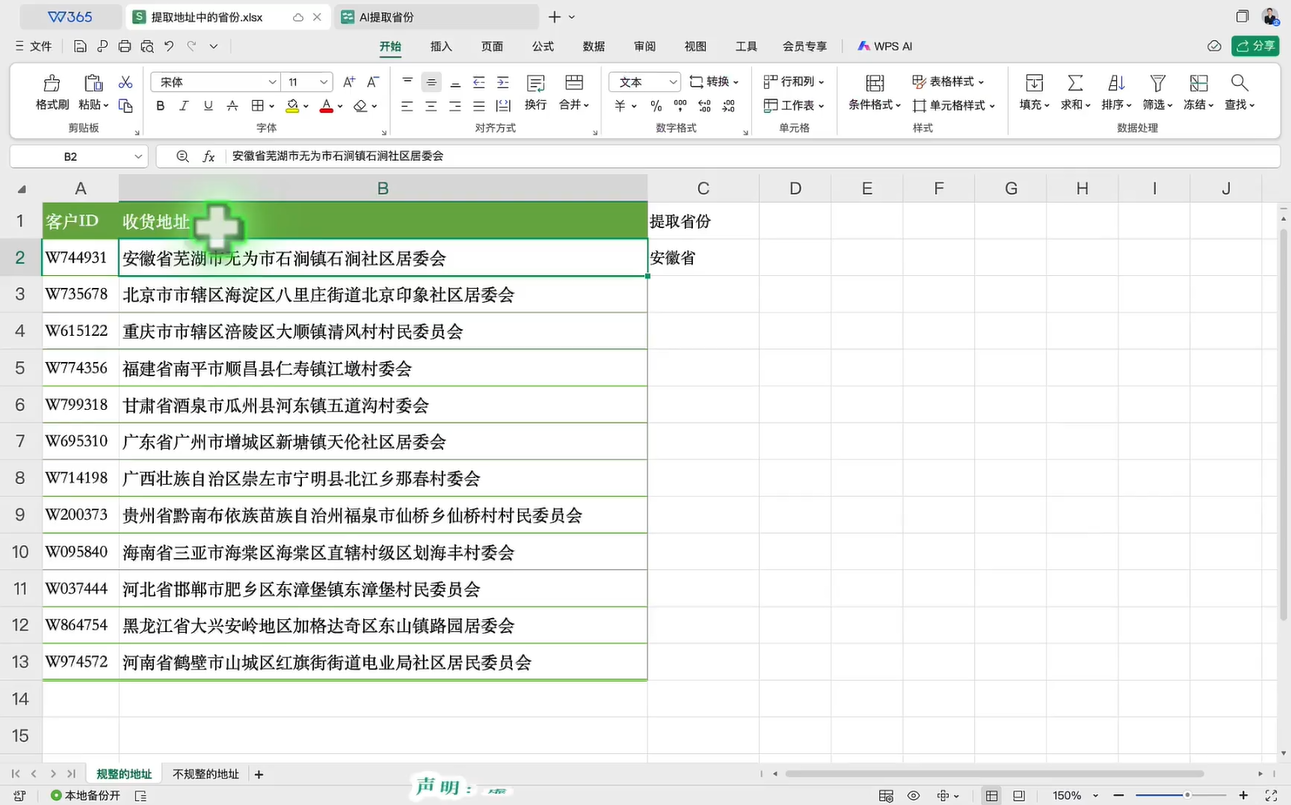Click the print icon in quick toolbar
This screenshot has height=805, width=1291.
click(125, 46)
